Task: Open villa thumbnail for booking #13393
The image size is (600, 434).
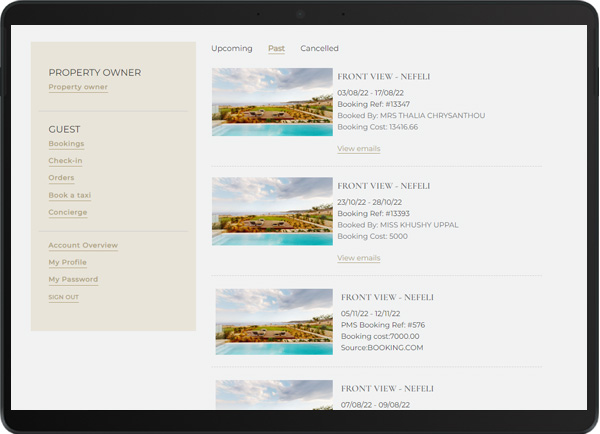Action: (272, 211)
